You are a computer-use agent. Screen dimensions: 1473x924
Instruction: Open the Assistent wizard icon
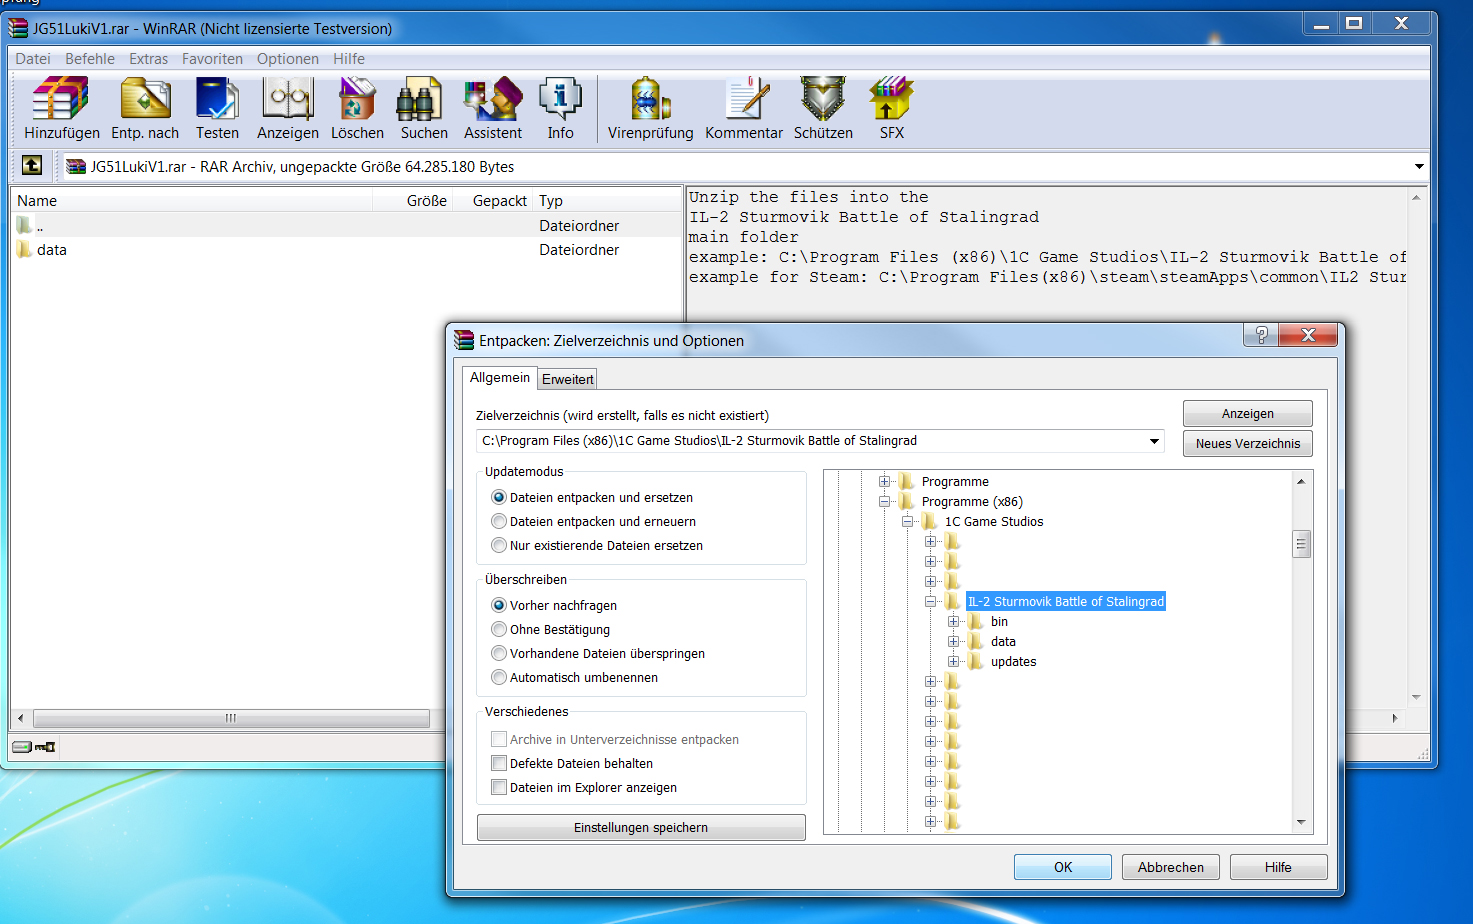[493, 100]
